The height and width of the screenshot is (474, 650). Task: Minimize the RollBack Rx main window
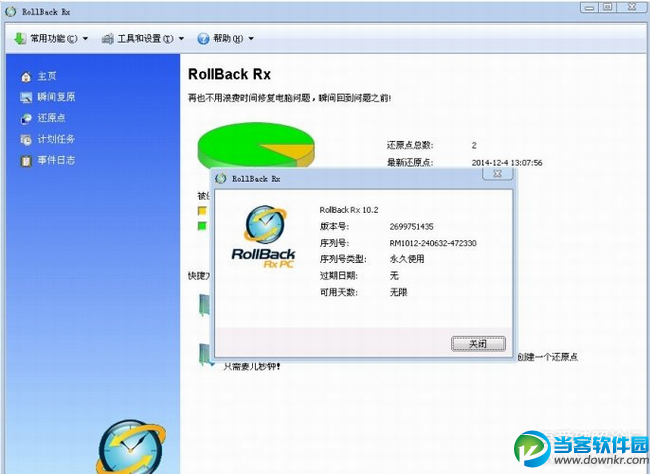click(x=589, y=7)
